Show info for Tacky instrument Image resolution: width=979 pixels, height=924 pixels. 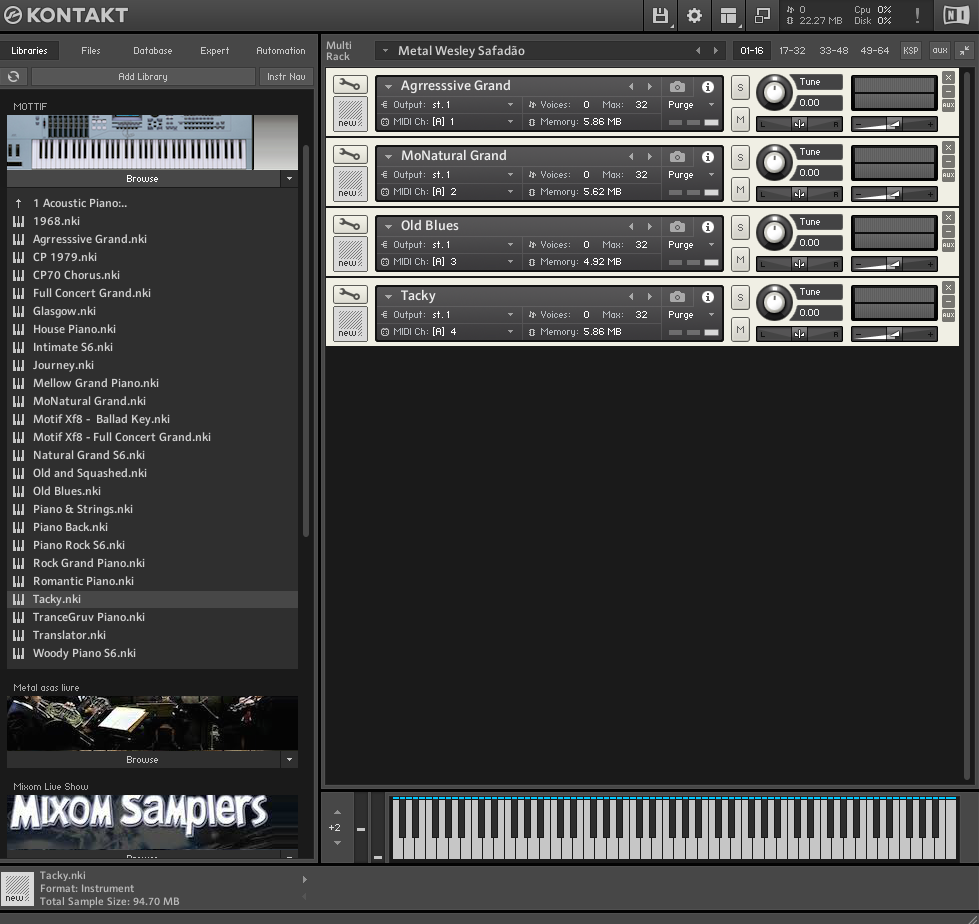pos(707,297)
